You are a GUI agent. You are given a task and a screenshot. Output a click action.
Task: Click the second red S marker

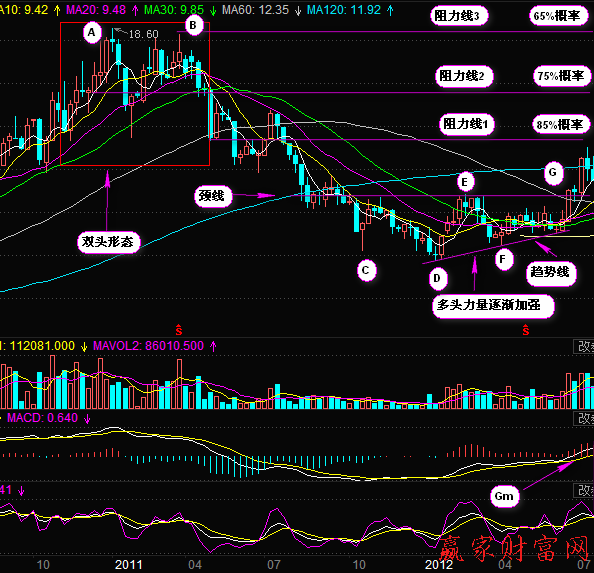click(x=526, y=330)
